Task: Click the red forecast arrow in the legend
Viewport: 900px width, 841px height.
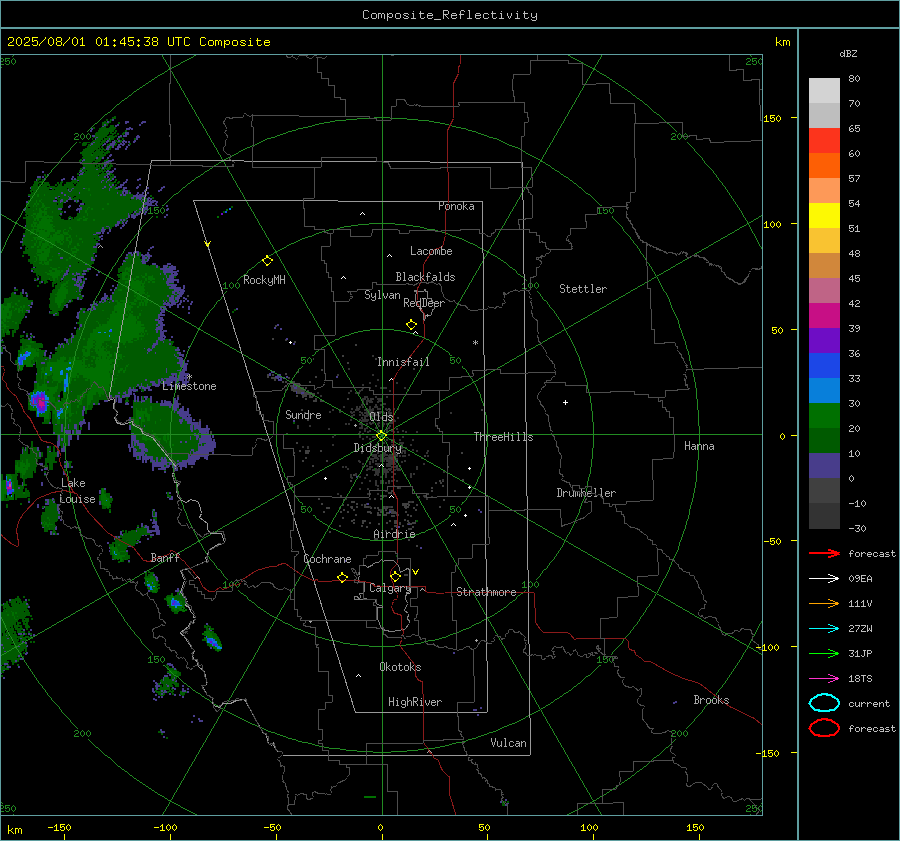Action: (x=824, y=553)
